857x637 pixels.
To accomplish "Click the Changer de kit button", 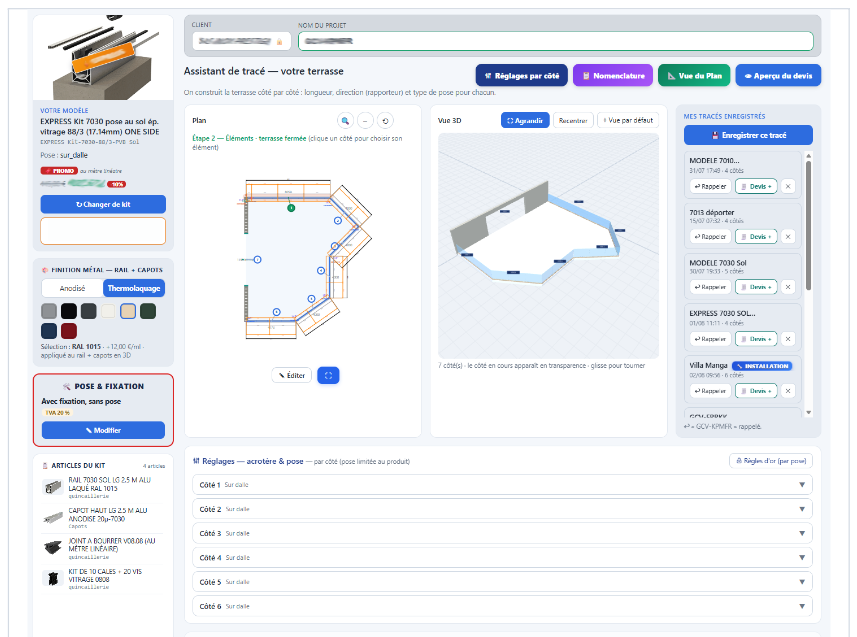I will (103, 204).
